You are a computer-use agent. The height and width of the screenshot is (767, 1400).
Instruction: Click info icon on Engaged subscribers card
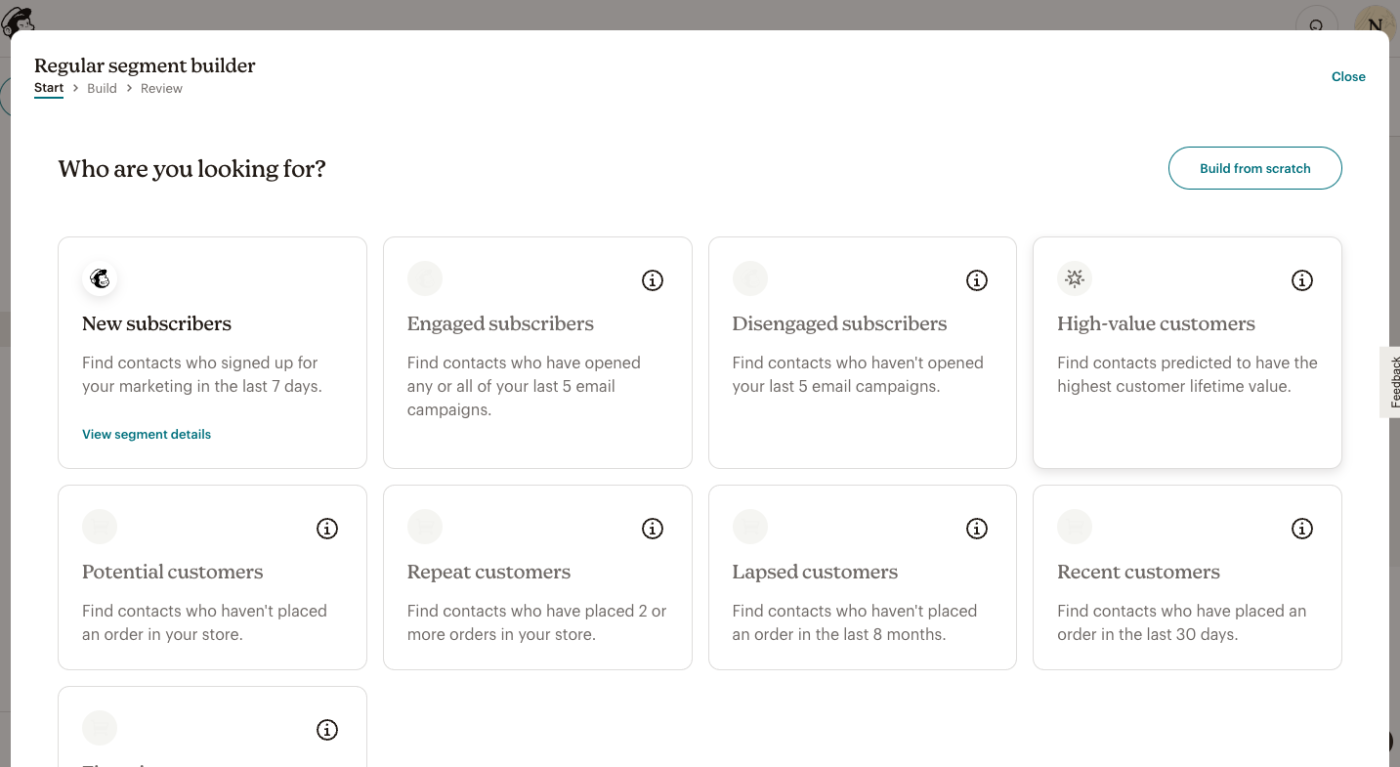coord(652,281)
